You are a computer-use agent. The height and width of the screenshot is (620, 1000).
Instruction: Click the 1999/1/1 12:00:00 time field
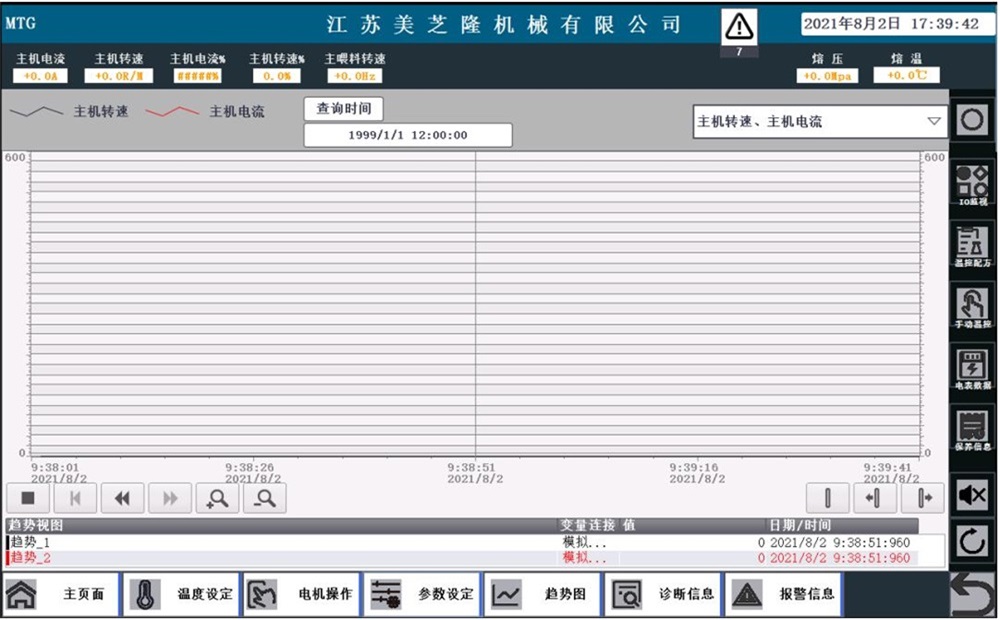click(x=407, y=135)
